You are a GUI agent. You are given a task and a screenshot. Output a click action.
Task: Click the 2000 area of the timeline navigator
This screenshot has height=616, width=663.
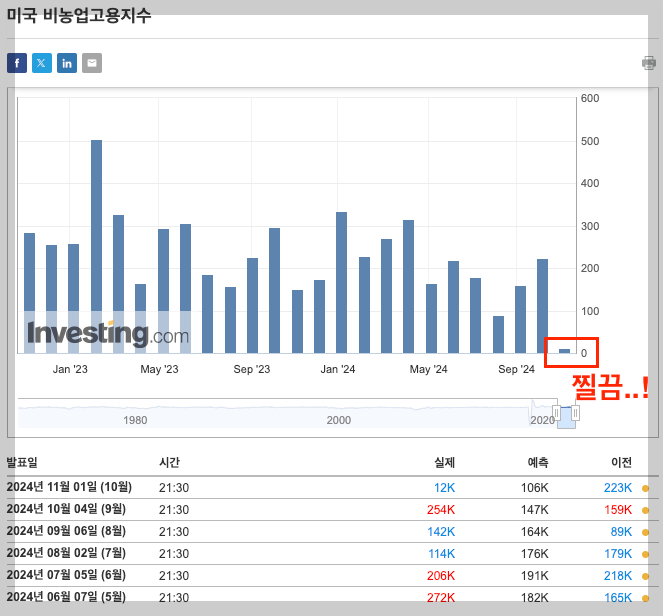pos(339,420)
